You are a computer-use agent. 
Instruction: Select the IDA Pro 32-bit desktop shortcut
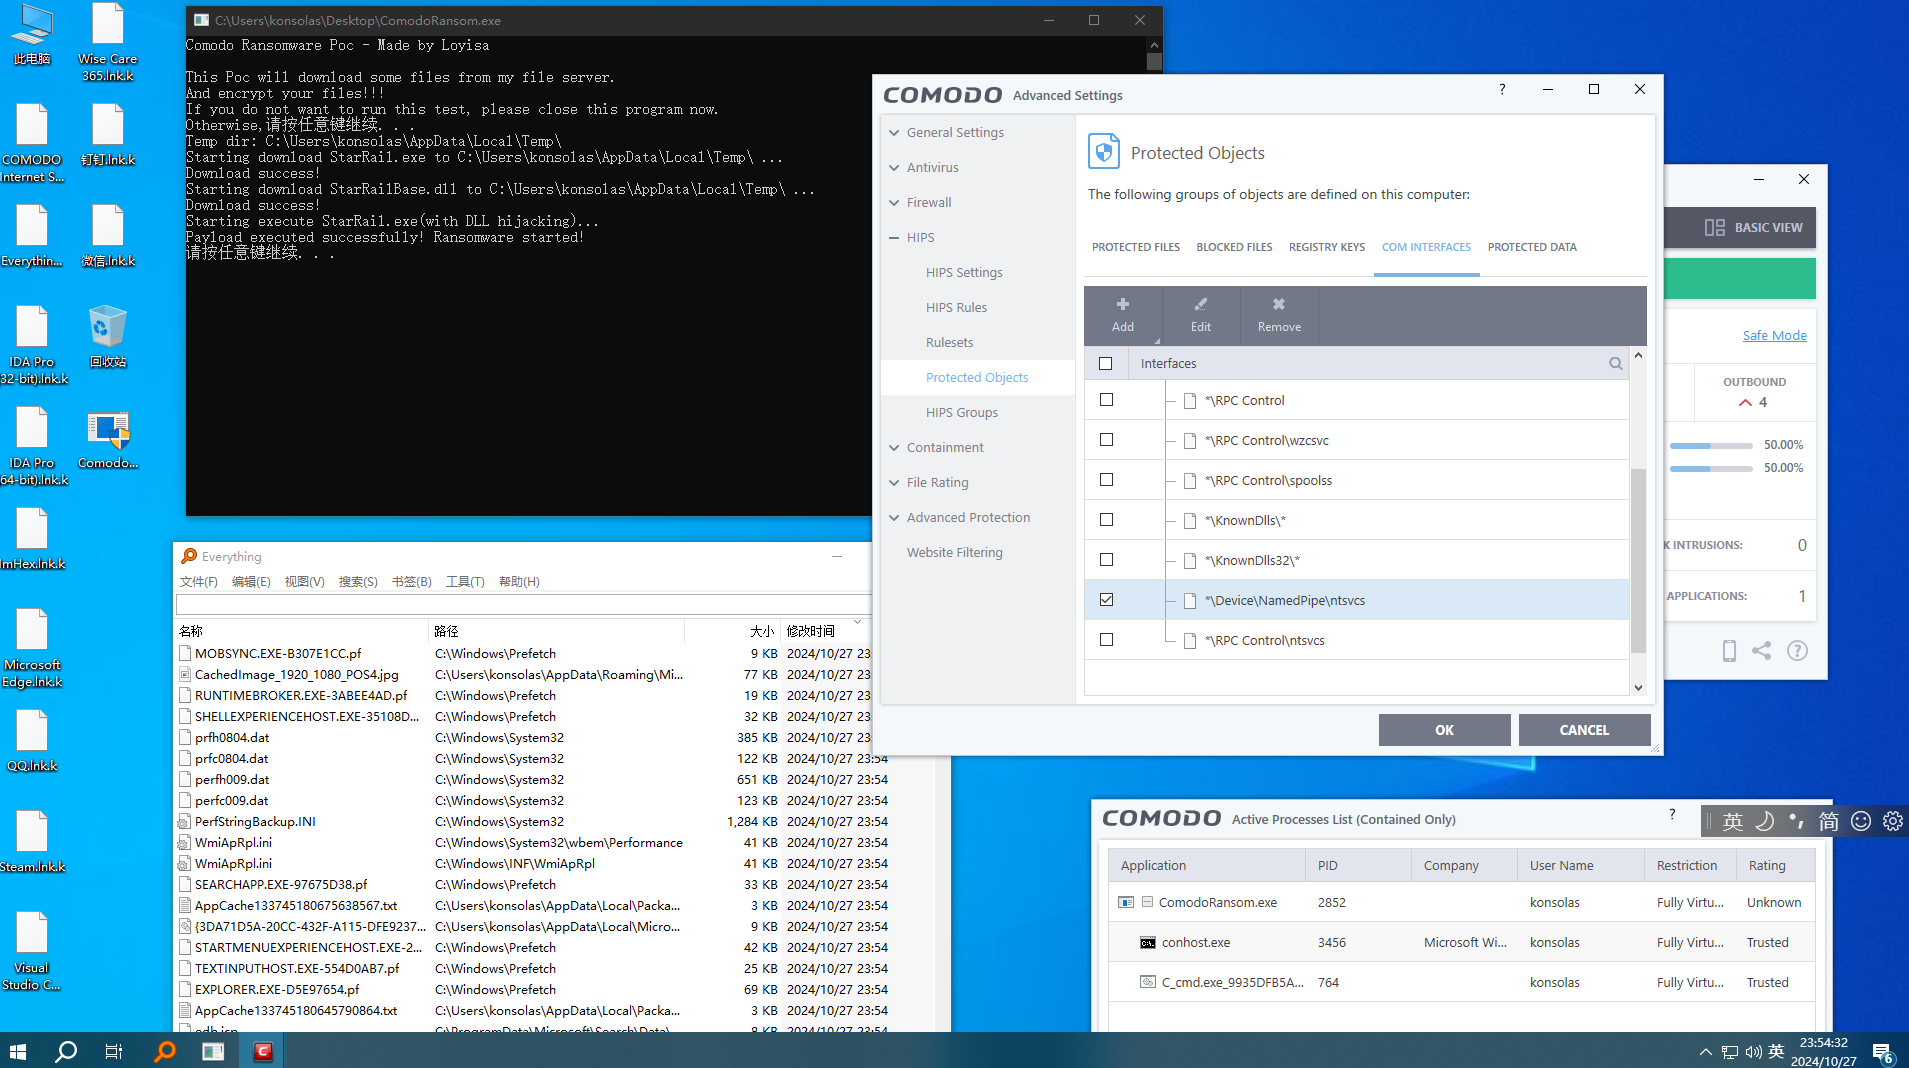32,345
